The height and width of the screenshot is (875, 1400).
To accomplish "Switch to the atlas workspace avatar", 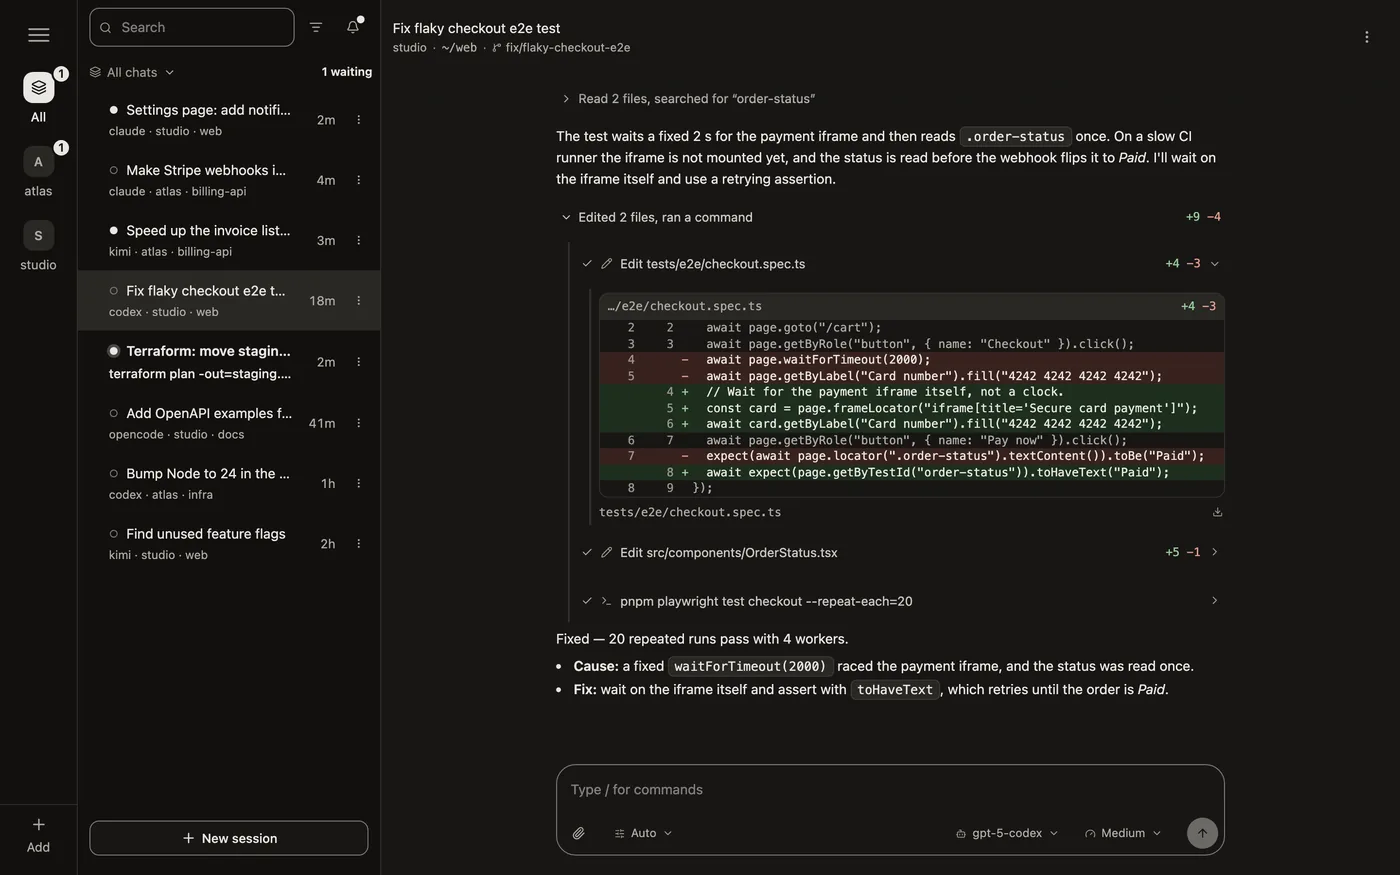I will coord(38,161).
